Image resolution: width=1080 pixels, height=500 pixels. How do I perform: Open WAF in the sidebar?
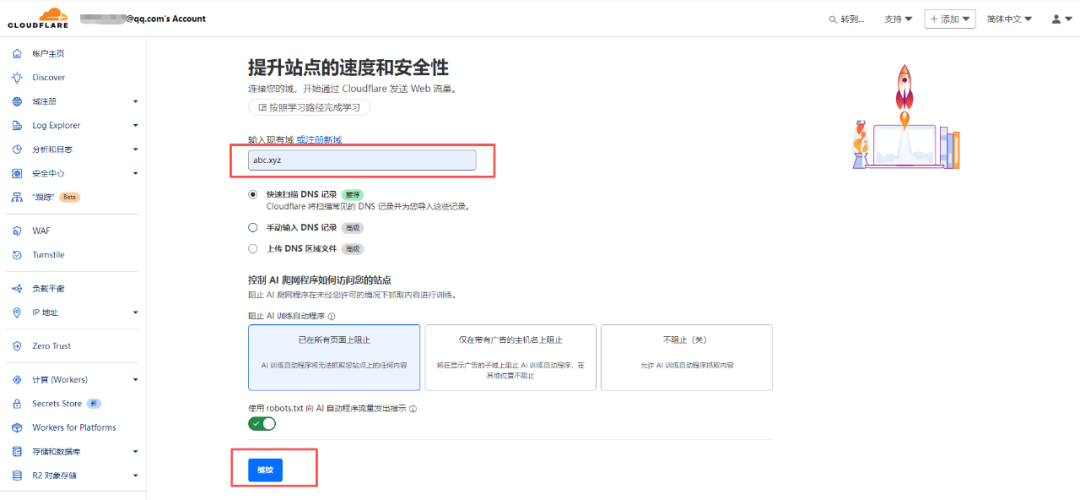pyautogui.click(x=41, y=231)
